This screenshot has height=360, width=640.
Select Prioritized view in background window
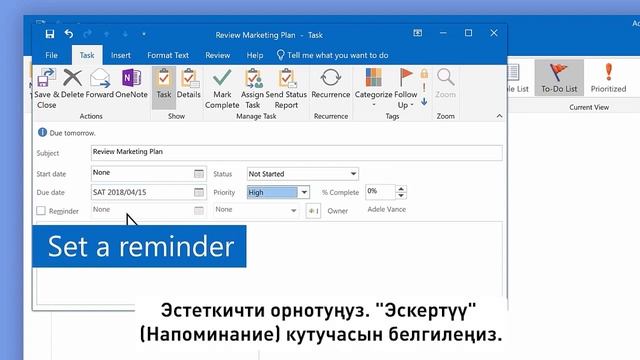(608, 78)
